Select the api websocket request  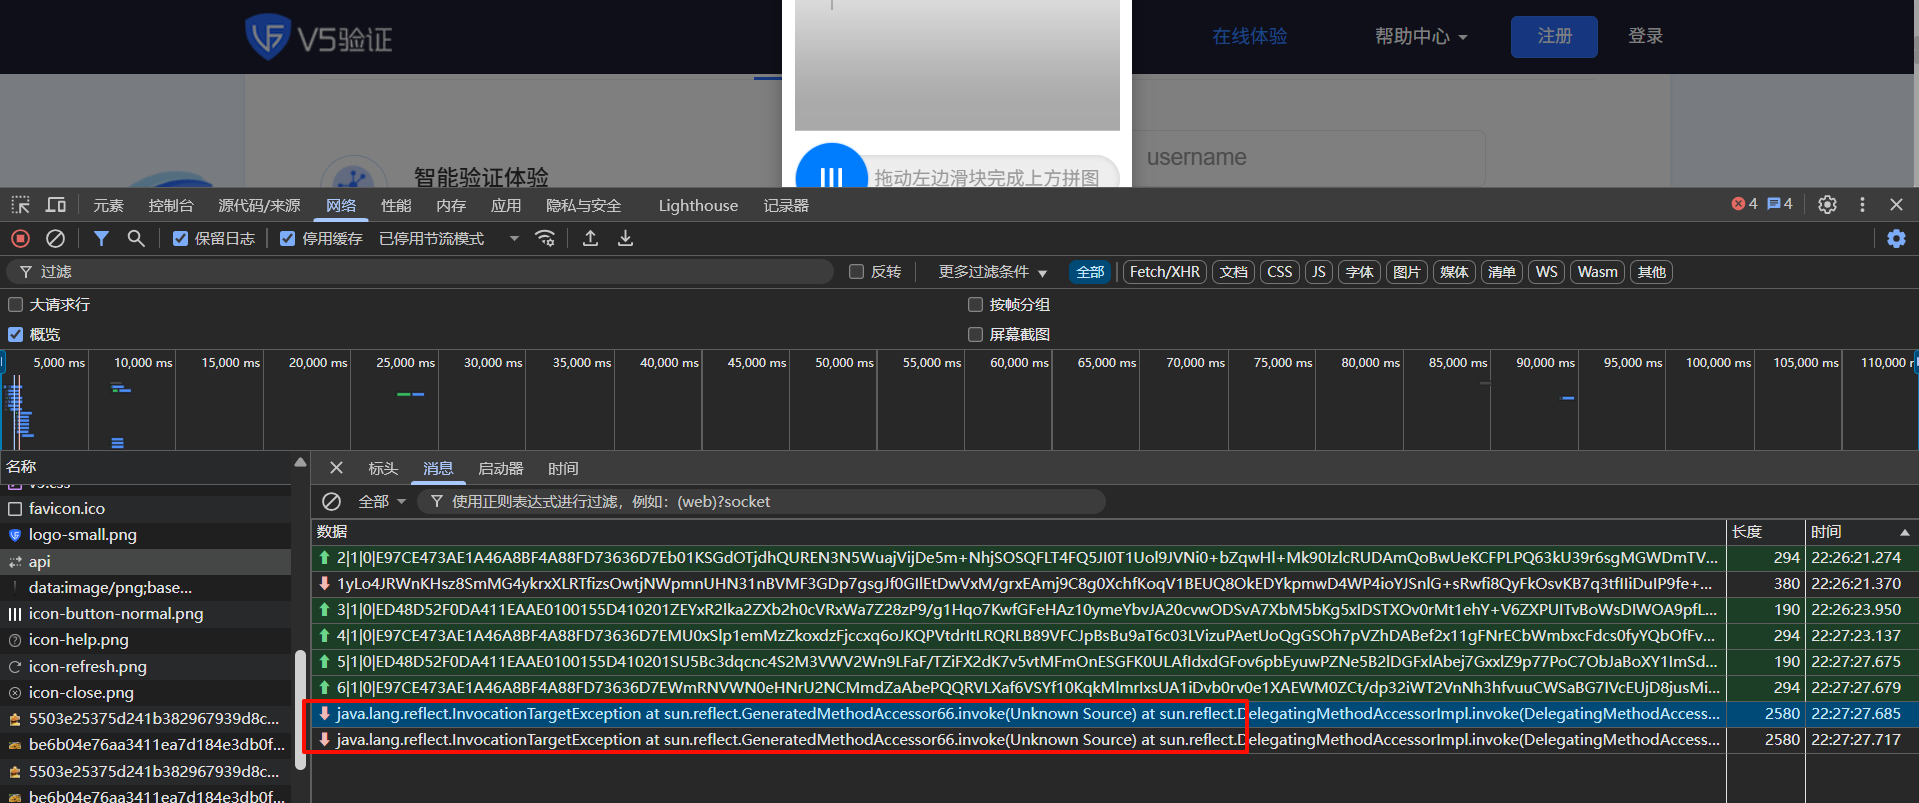(146, 562)
